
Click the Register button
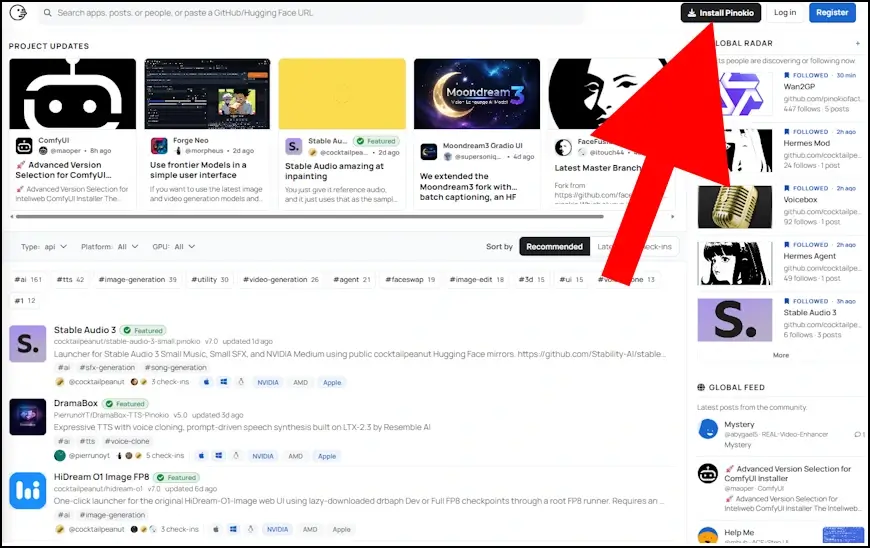click(832, 13)
